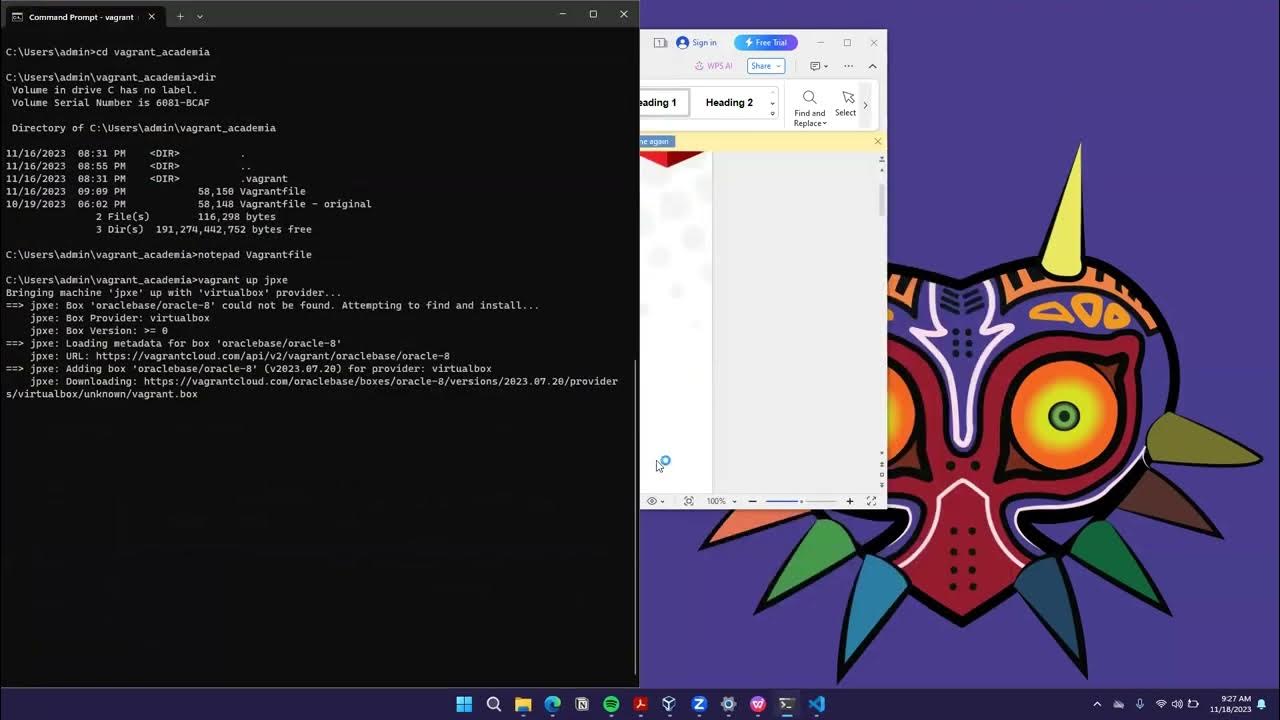This screenshot has width=1280, height=720.
Task: Click the next page double arrow
Action: pyautogui.click(x=881, y=485)
